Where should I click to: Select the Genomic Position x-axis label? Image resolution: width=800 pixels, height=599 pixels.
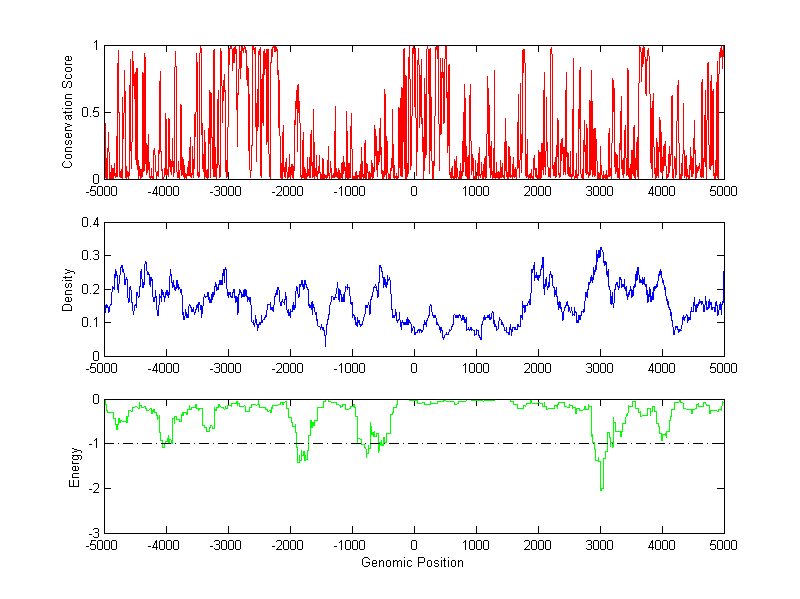[x=413, y=562]
